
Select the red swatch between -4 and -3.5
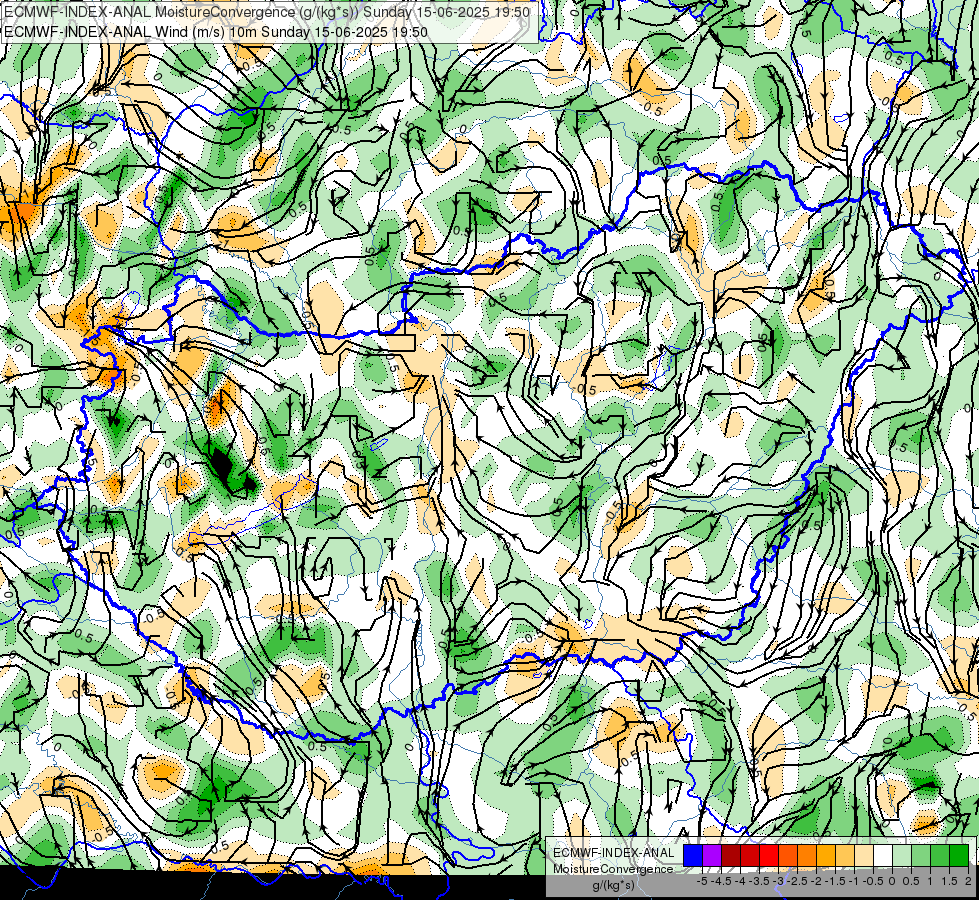[750, 855]
